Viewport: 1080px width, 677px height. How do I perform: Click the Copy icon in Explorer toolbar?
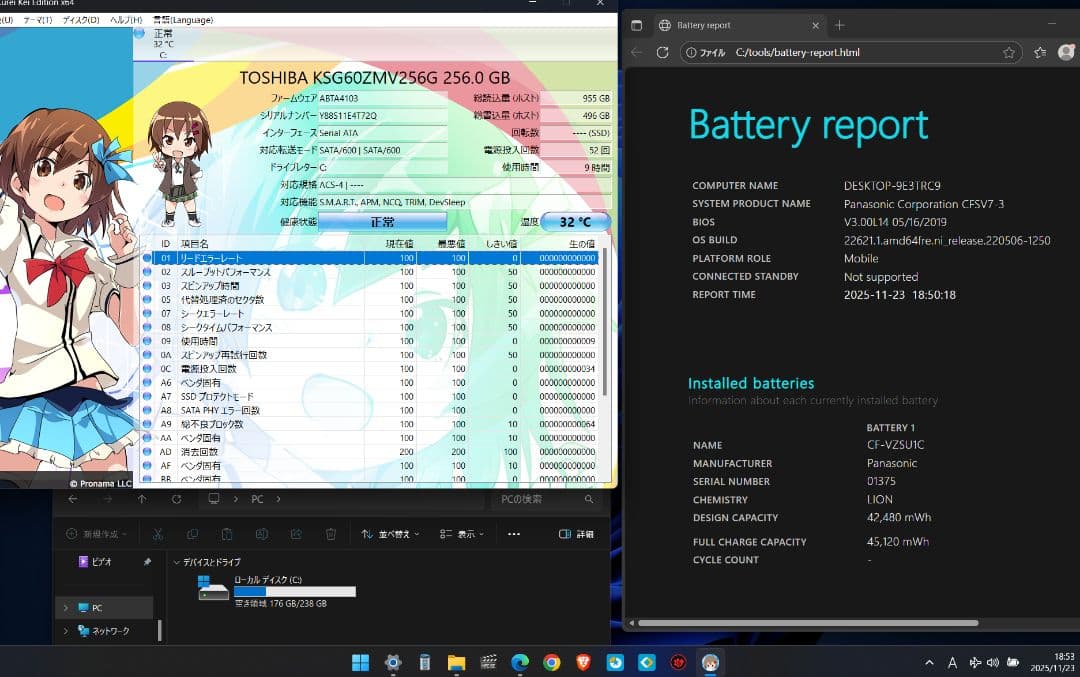tap(192, 535)
